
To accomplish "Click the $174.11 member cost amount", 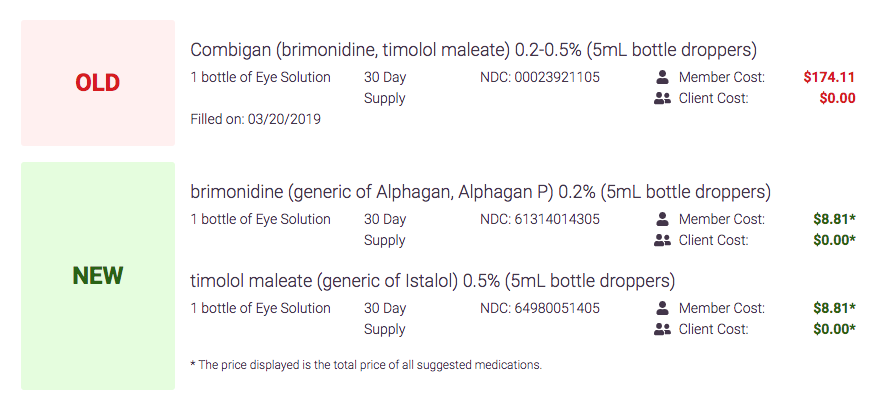I will coord(829,78).
